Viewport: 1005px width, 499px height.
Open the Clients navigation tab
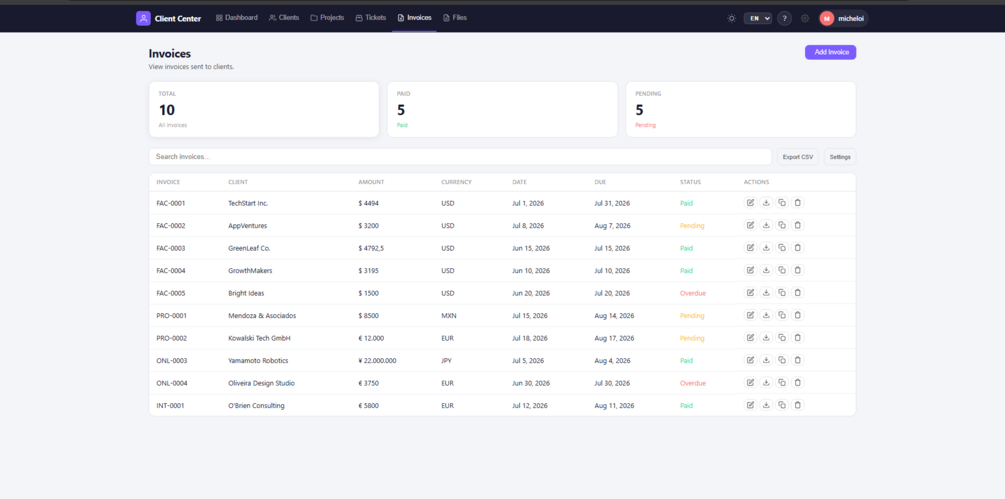pyautogui.click(x=284, y=18)
